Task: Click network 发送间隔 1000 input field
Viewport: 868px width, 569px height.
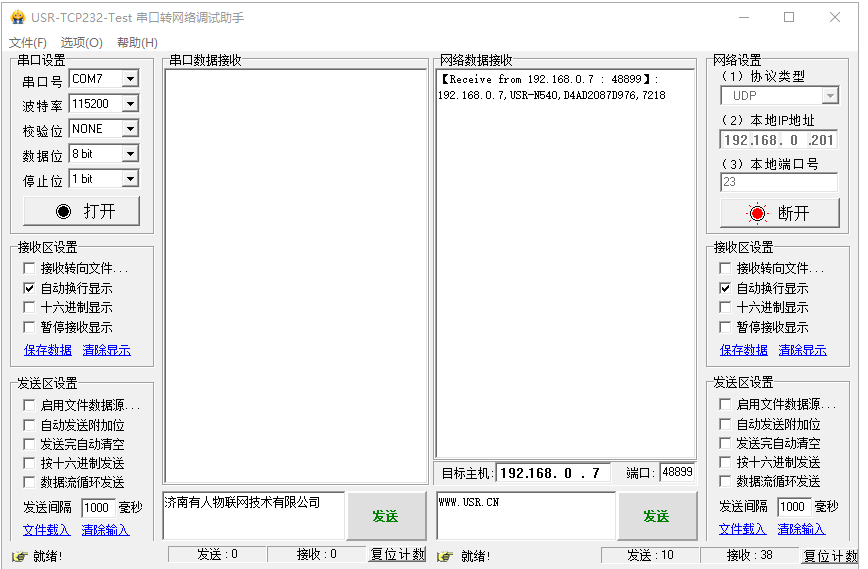Action: (x=794, y=506)
